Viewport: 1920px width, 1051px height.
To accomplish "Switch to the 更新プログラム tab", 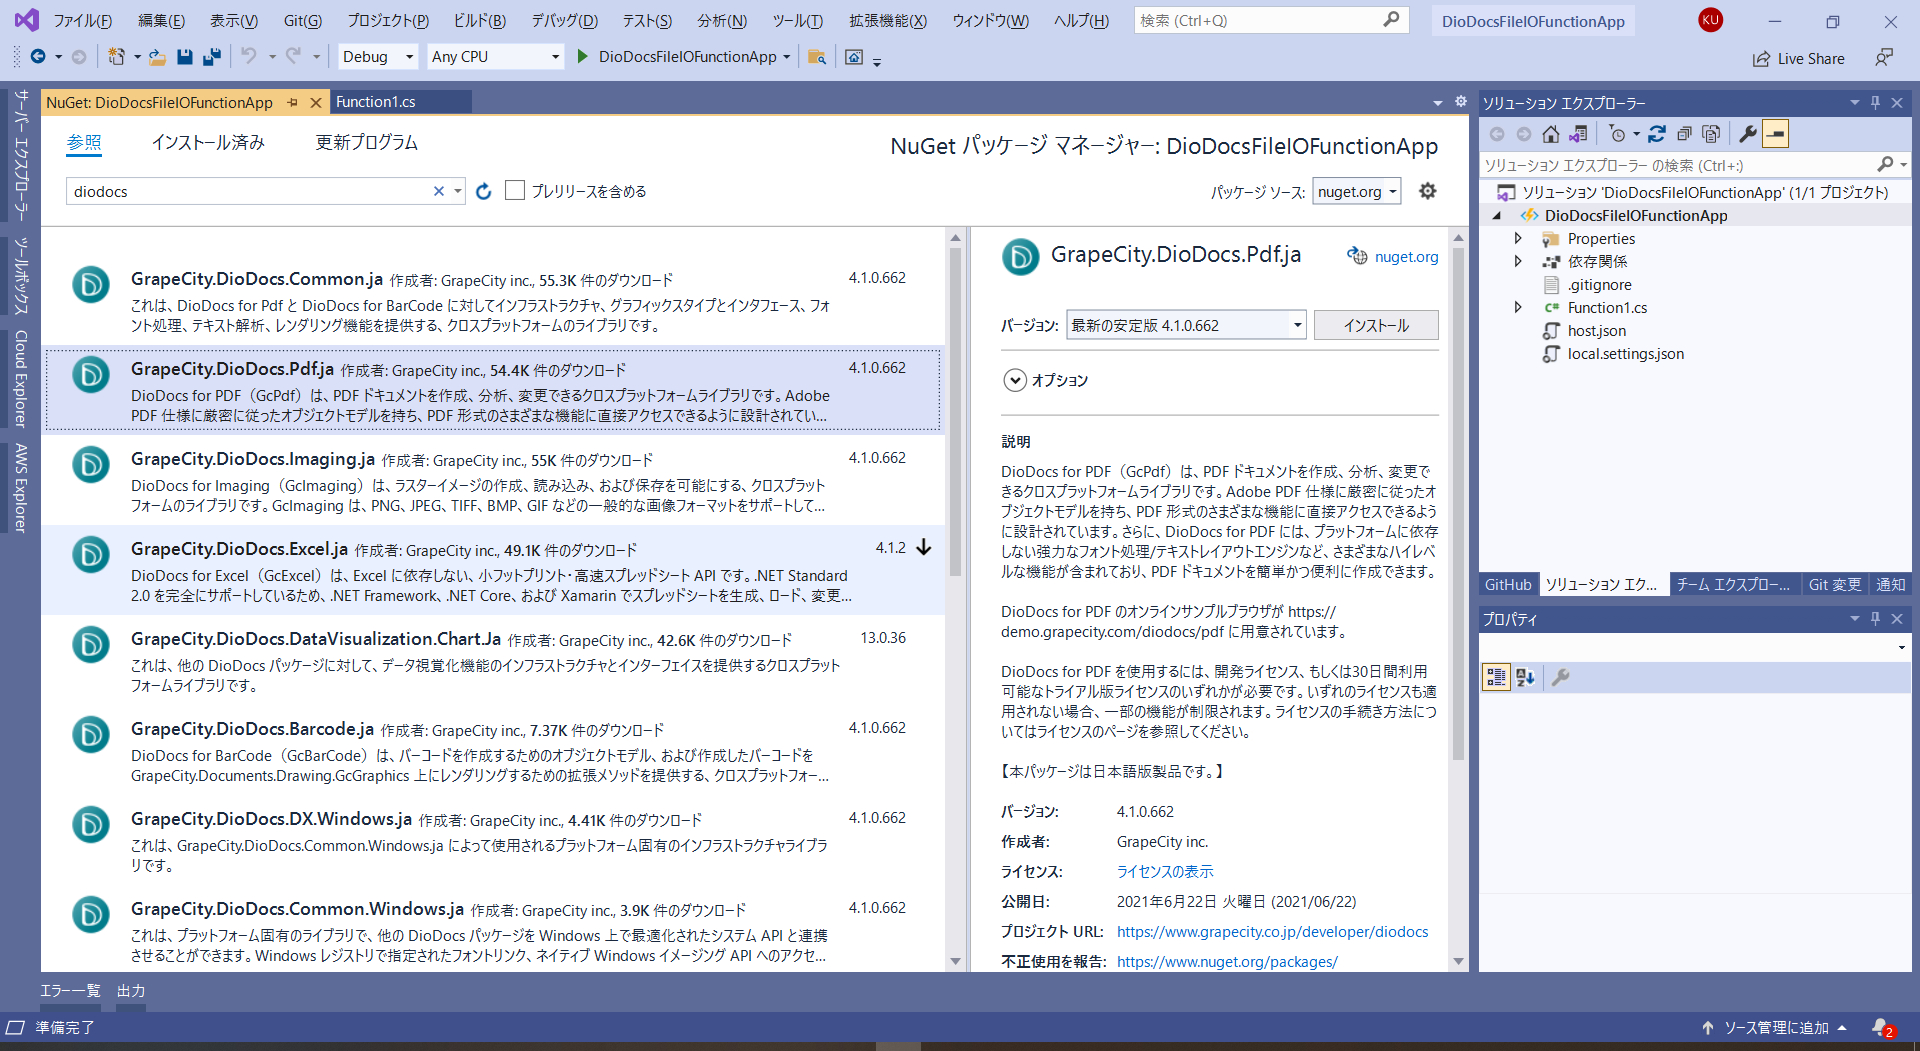I will [x=366, y=143].
